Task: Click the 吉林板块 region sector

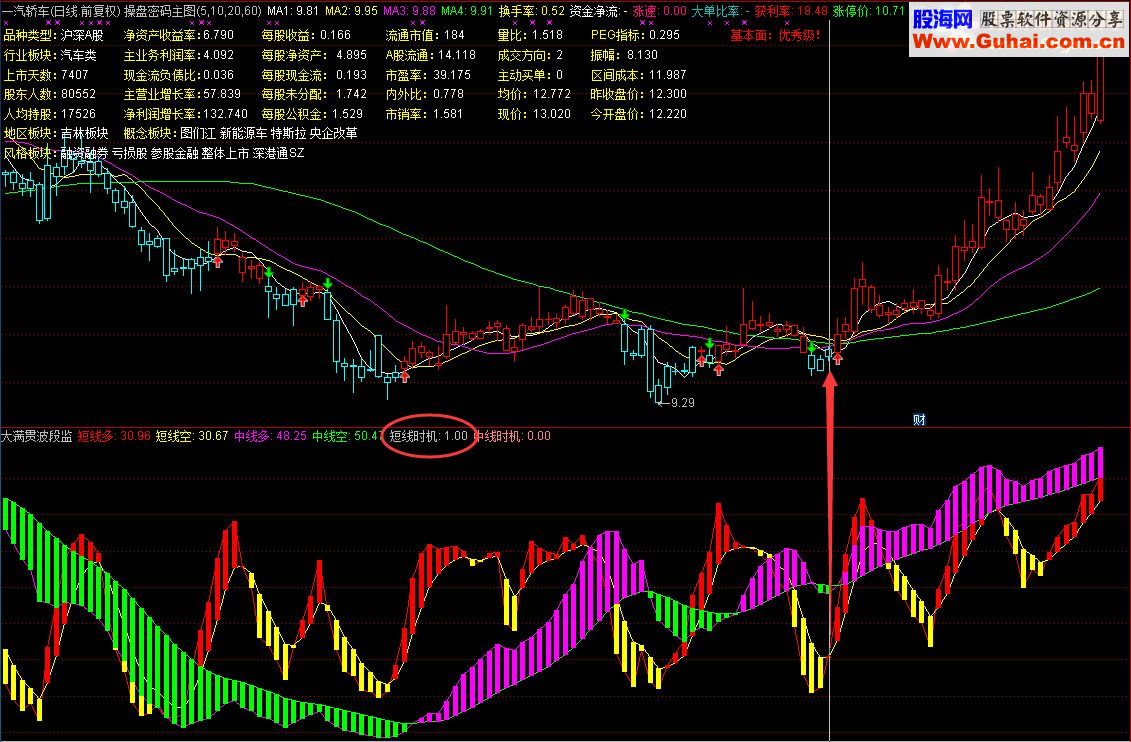Action: [84, 133]
